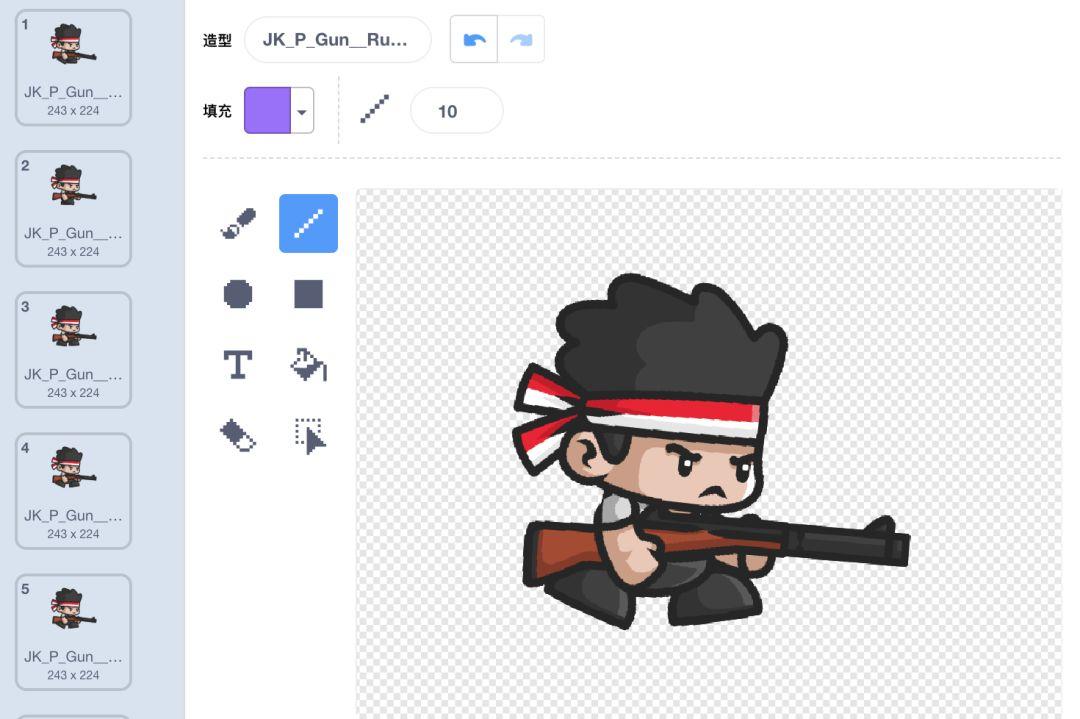Select the Eraser tool
The height and width of the screenshot is (719, 1080).
[238, 435]
